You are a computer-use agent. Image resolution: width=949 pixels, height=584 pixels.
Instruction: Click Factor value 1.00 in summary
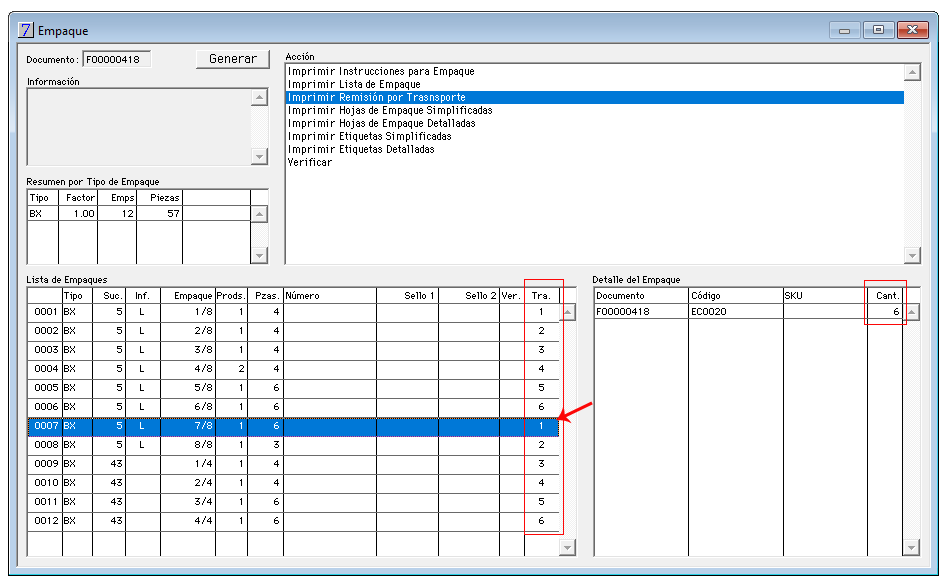coord(78,214)
